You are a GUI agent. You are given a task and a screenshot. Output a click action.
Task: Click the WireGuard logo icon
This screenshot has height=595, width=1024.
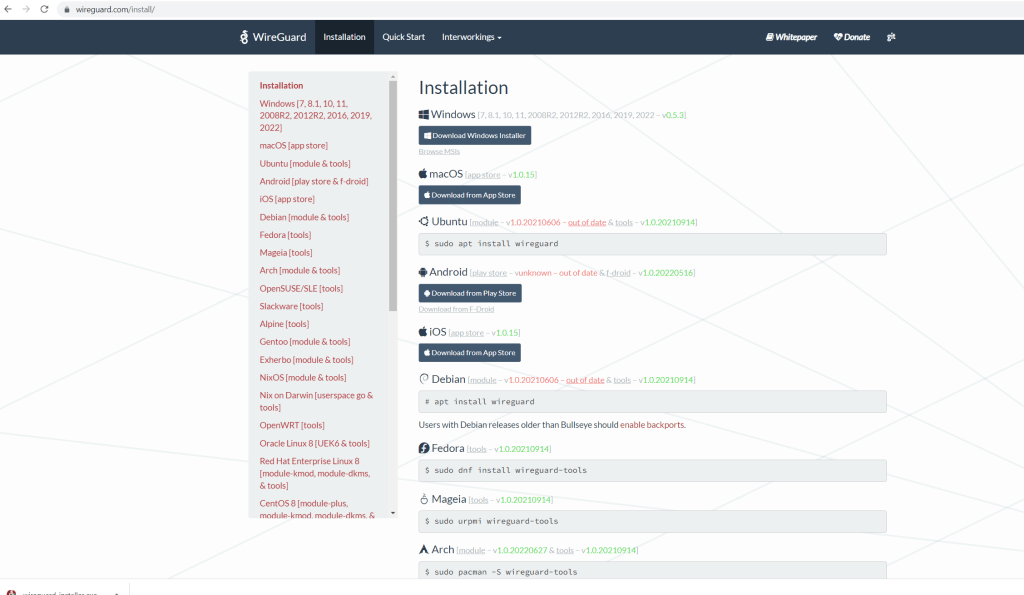244,37
